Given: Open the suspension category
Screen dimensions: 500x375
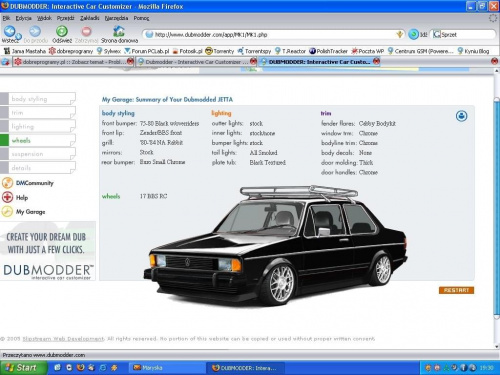Looking at the screenshot, I should [38, 154].
